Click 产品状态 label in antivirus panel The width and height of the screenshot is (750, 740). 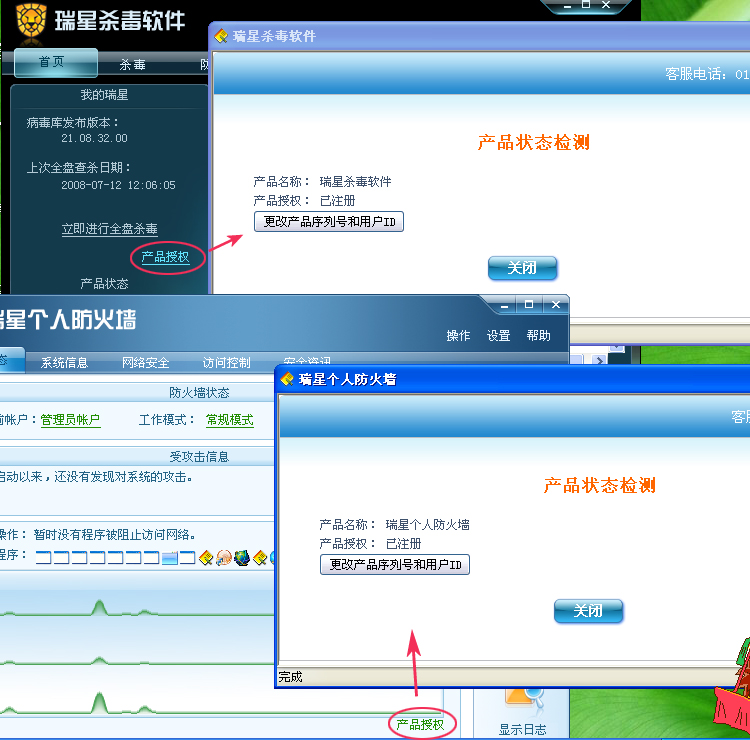[x=104, y=284]
